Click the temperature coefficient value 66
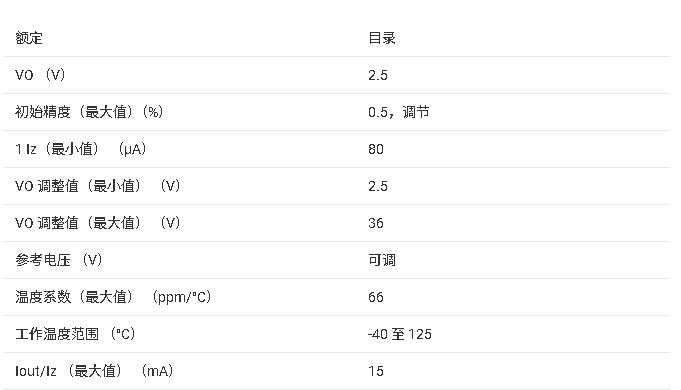The width and height of the screenshot is (681, 390). [x=376, y=297]
